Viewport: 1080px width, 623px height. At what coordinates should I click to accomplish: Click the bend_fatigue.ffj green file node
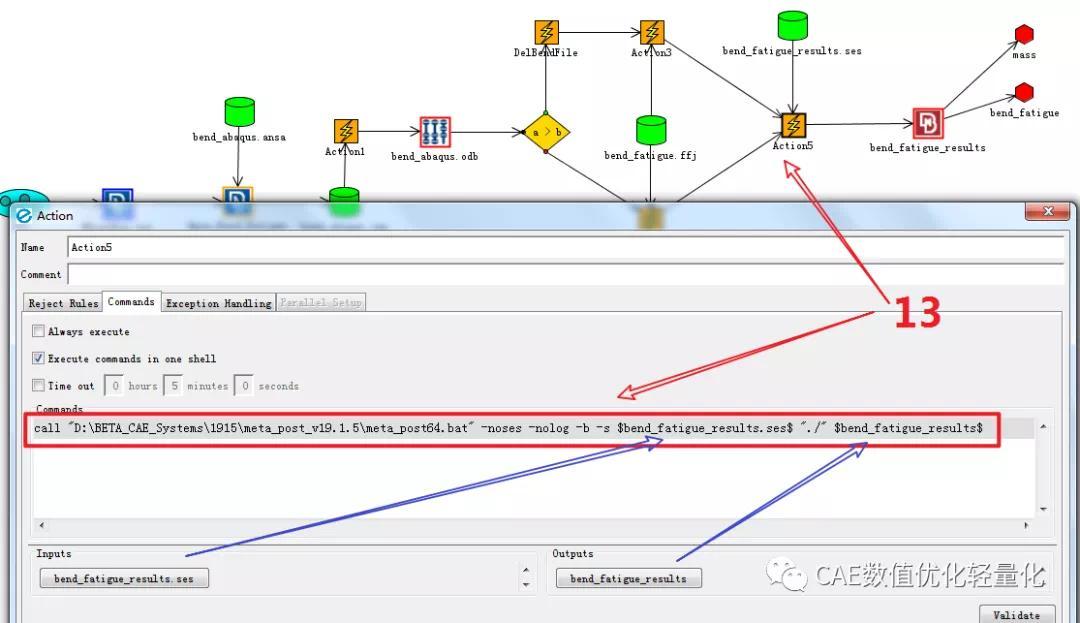tap(651, 130)
